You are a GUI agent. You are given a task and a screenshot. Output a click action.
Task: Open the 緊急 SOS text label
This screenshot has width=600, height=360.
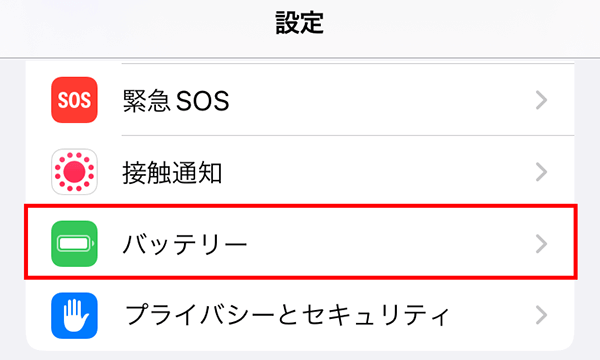click(176, 101)
